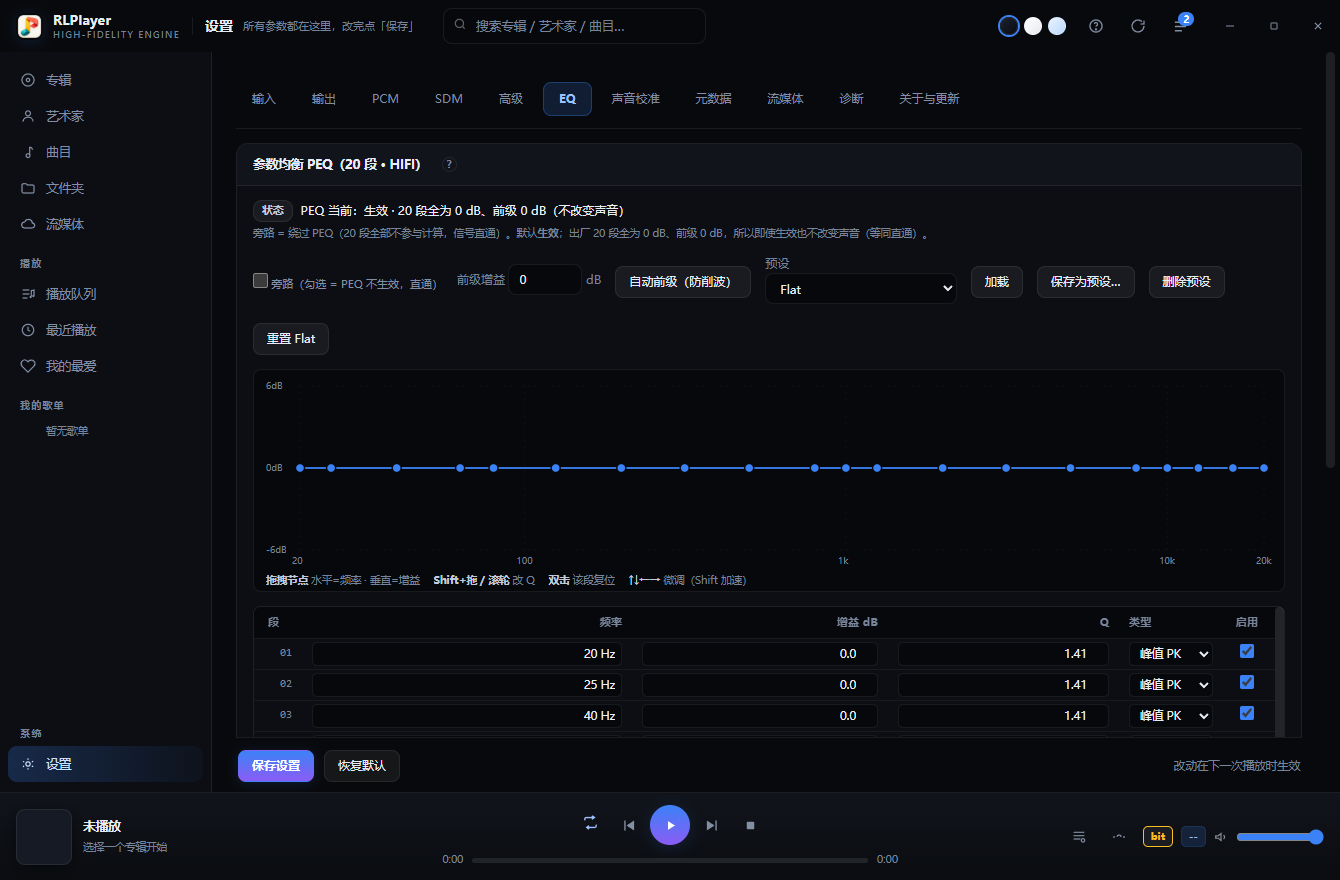Open the 诊断 diagnostics tab

coord(852,99)
